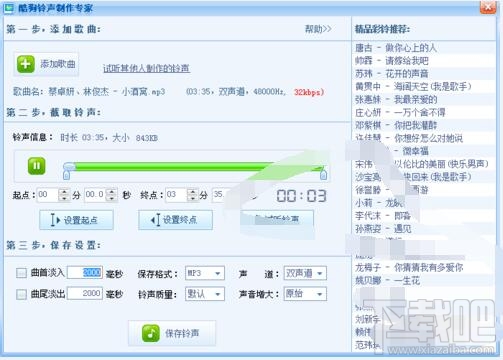
Task: Click the 起点 seconds stepper arrows
Action: click(x=112, y=195)
